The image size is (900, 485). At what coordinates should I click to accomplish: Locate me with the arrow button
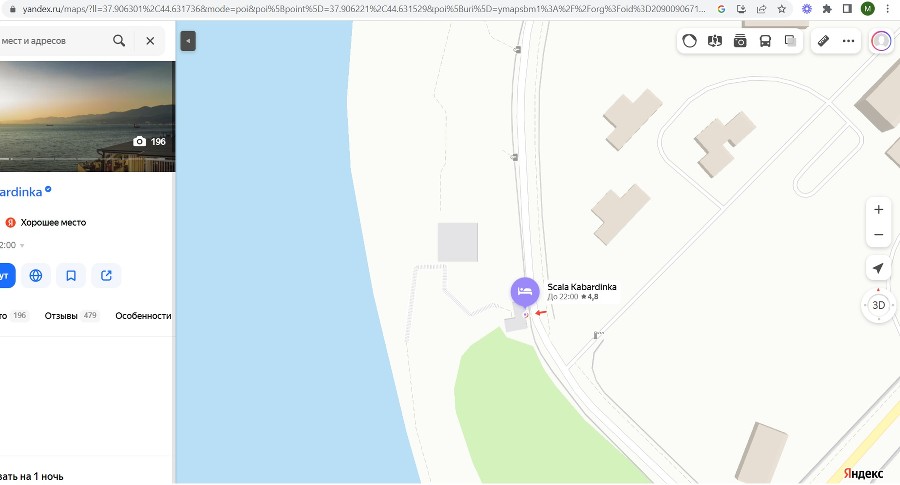tap(878, 268)
